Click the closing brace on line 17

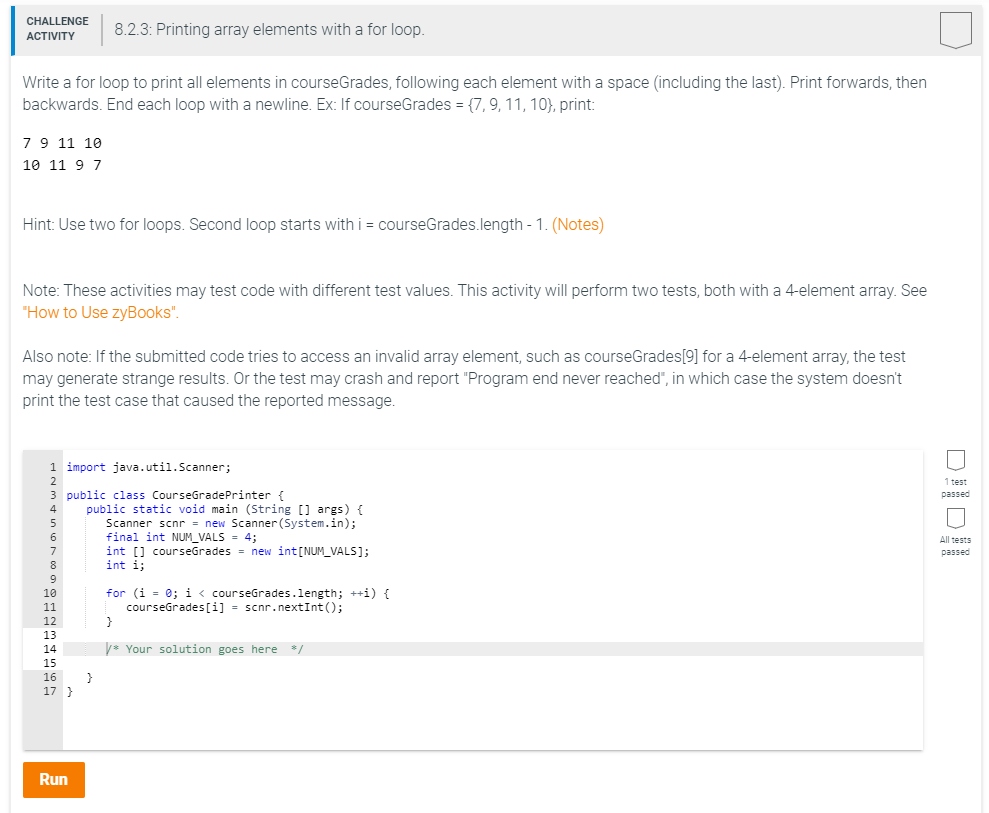tap(68, 691)
